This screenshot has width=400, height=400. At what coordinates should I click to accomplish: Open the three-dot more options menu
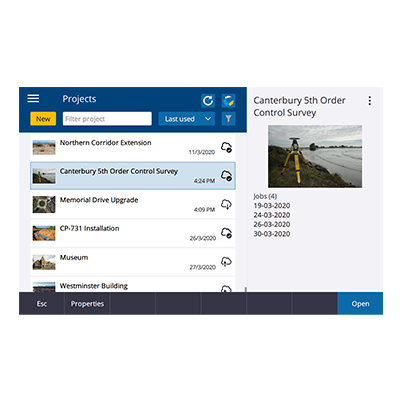click(370, 101)
